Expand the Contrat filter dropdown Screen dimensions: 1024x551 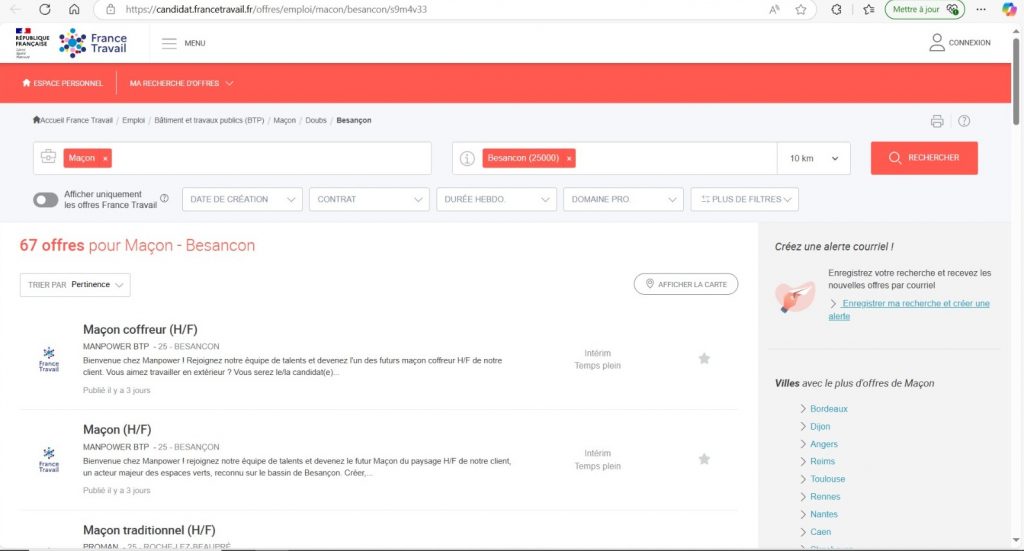coord(369,199)
